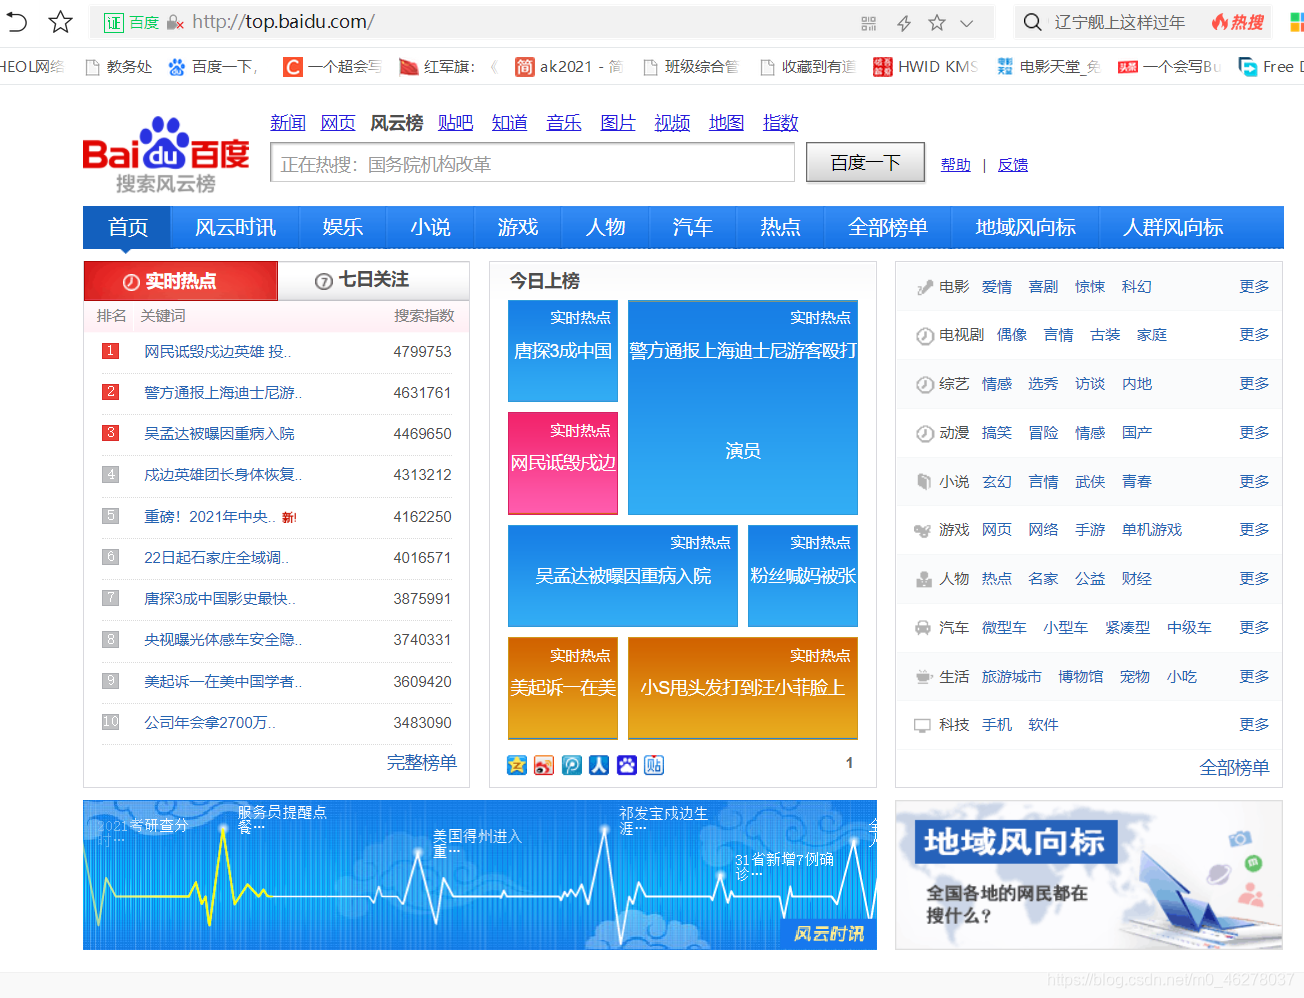Click the lightning speed-mode icon in address bar

[x=903, y=22]
